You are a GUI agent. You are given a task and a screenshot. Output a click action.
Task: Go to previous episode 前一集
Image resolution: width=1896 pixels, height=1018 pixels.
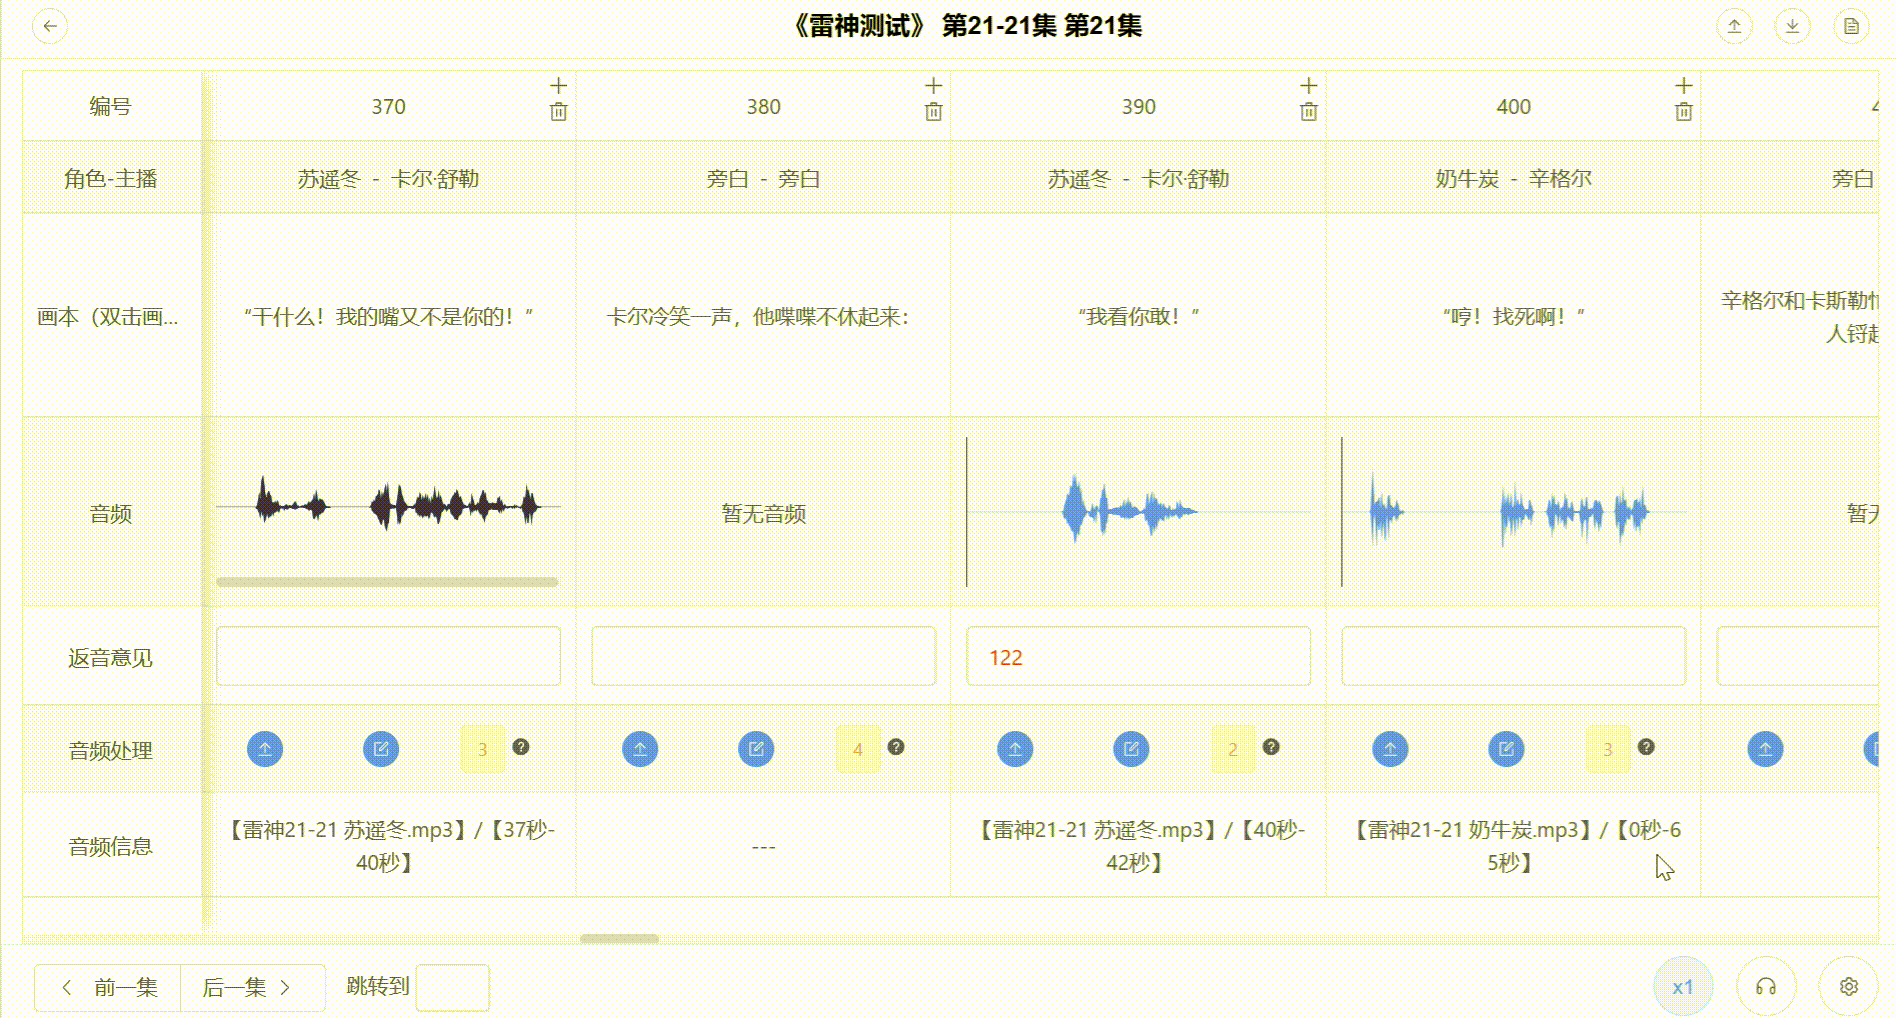click(108, 988)
